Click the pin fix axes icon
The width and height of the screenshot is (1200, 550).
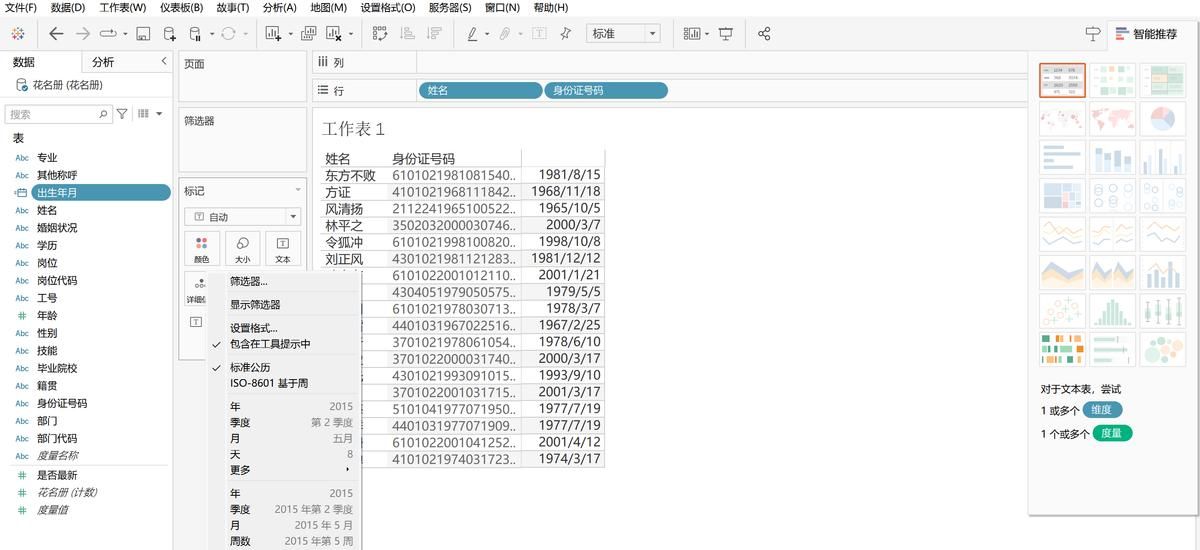[565, 34]
